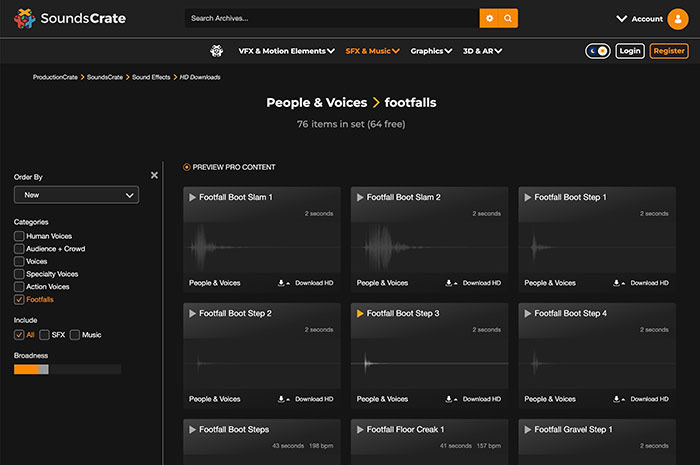
Task: Click the ProductionCrate mascot icon in nav bar
Action: coord(217,51)
